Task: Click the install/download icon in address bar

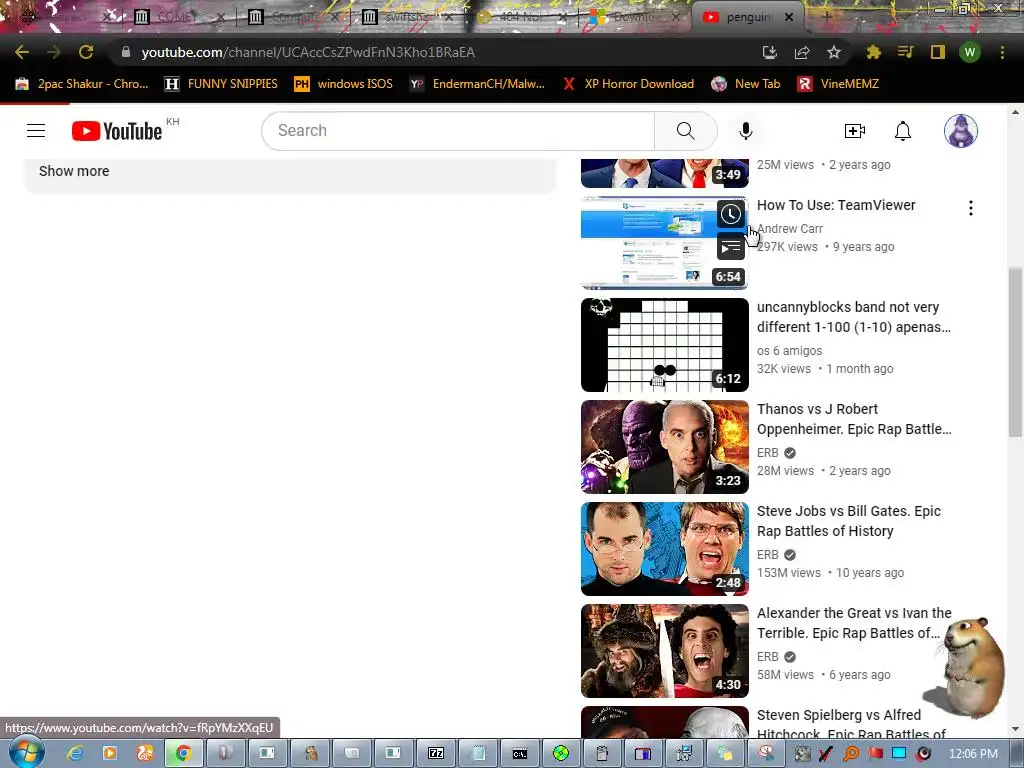Action: (x=769, y=52)
